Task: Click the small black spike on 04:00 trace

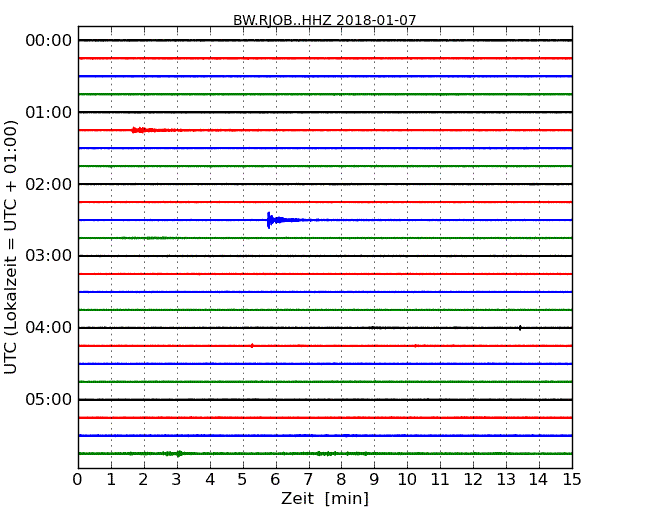Action: (x=520, y=328)
